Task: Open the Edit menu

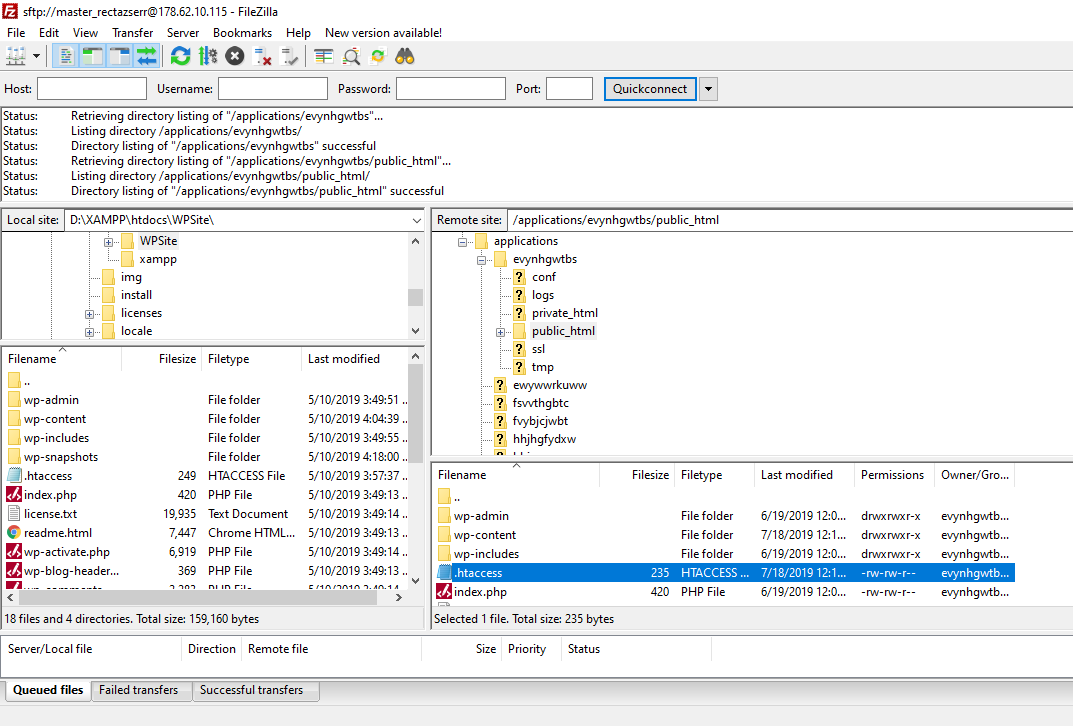Action: 49,33
